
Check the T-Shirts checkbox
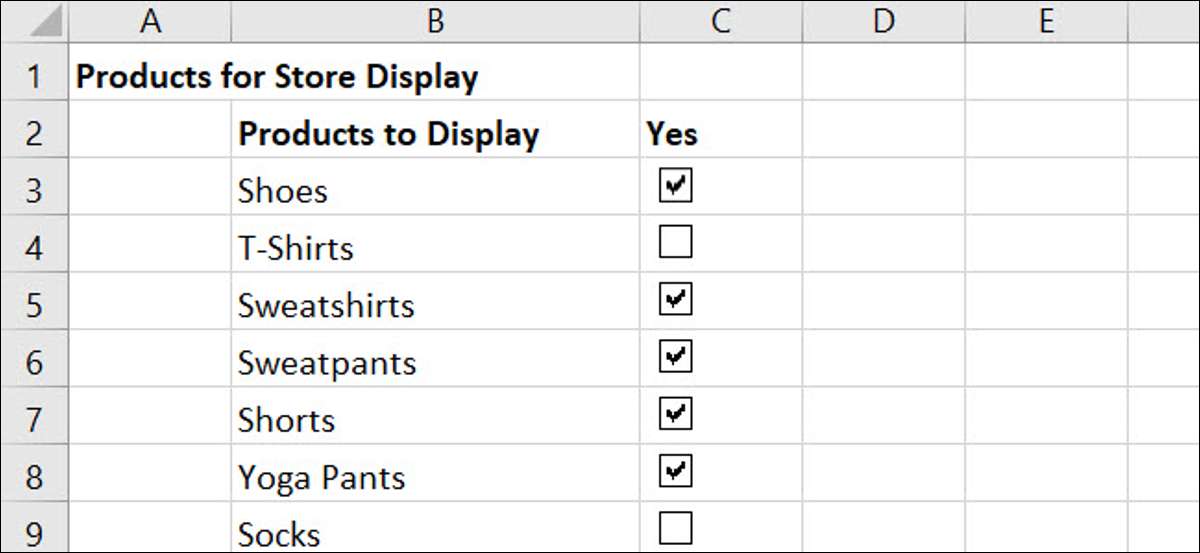point(676,242)
